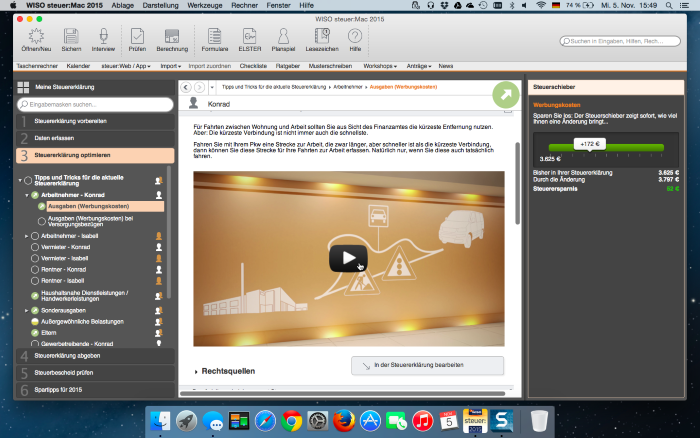Click the green arrow jump button
This screenshot has height=438, width=700.
[x=506, y=95]
